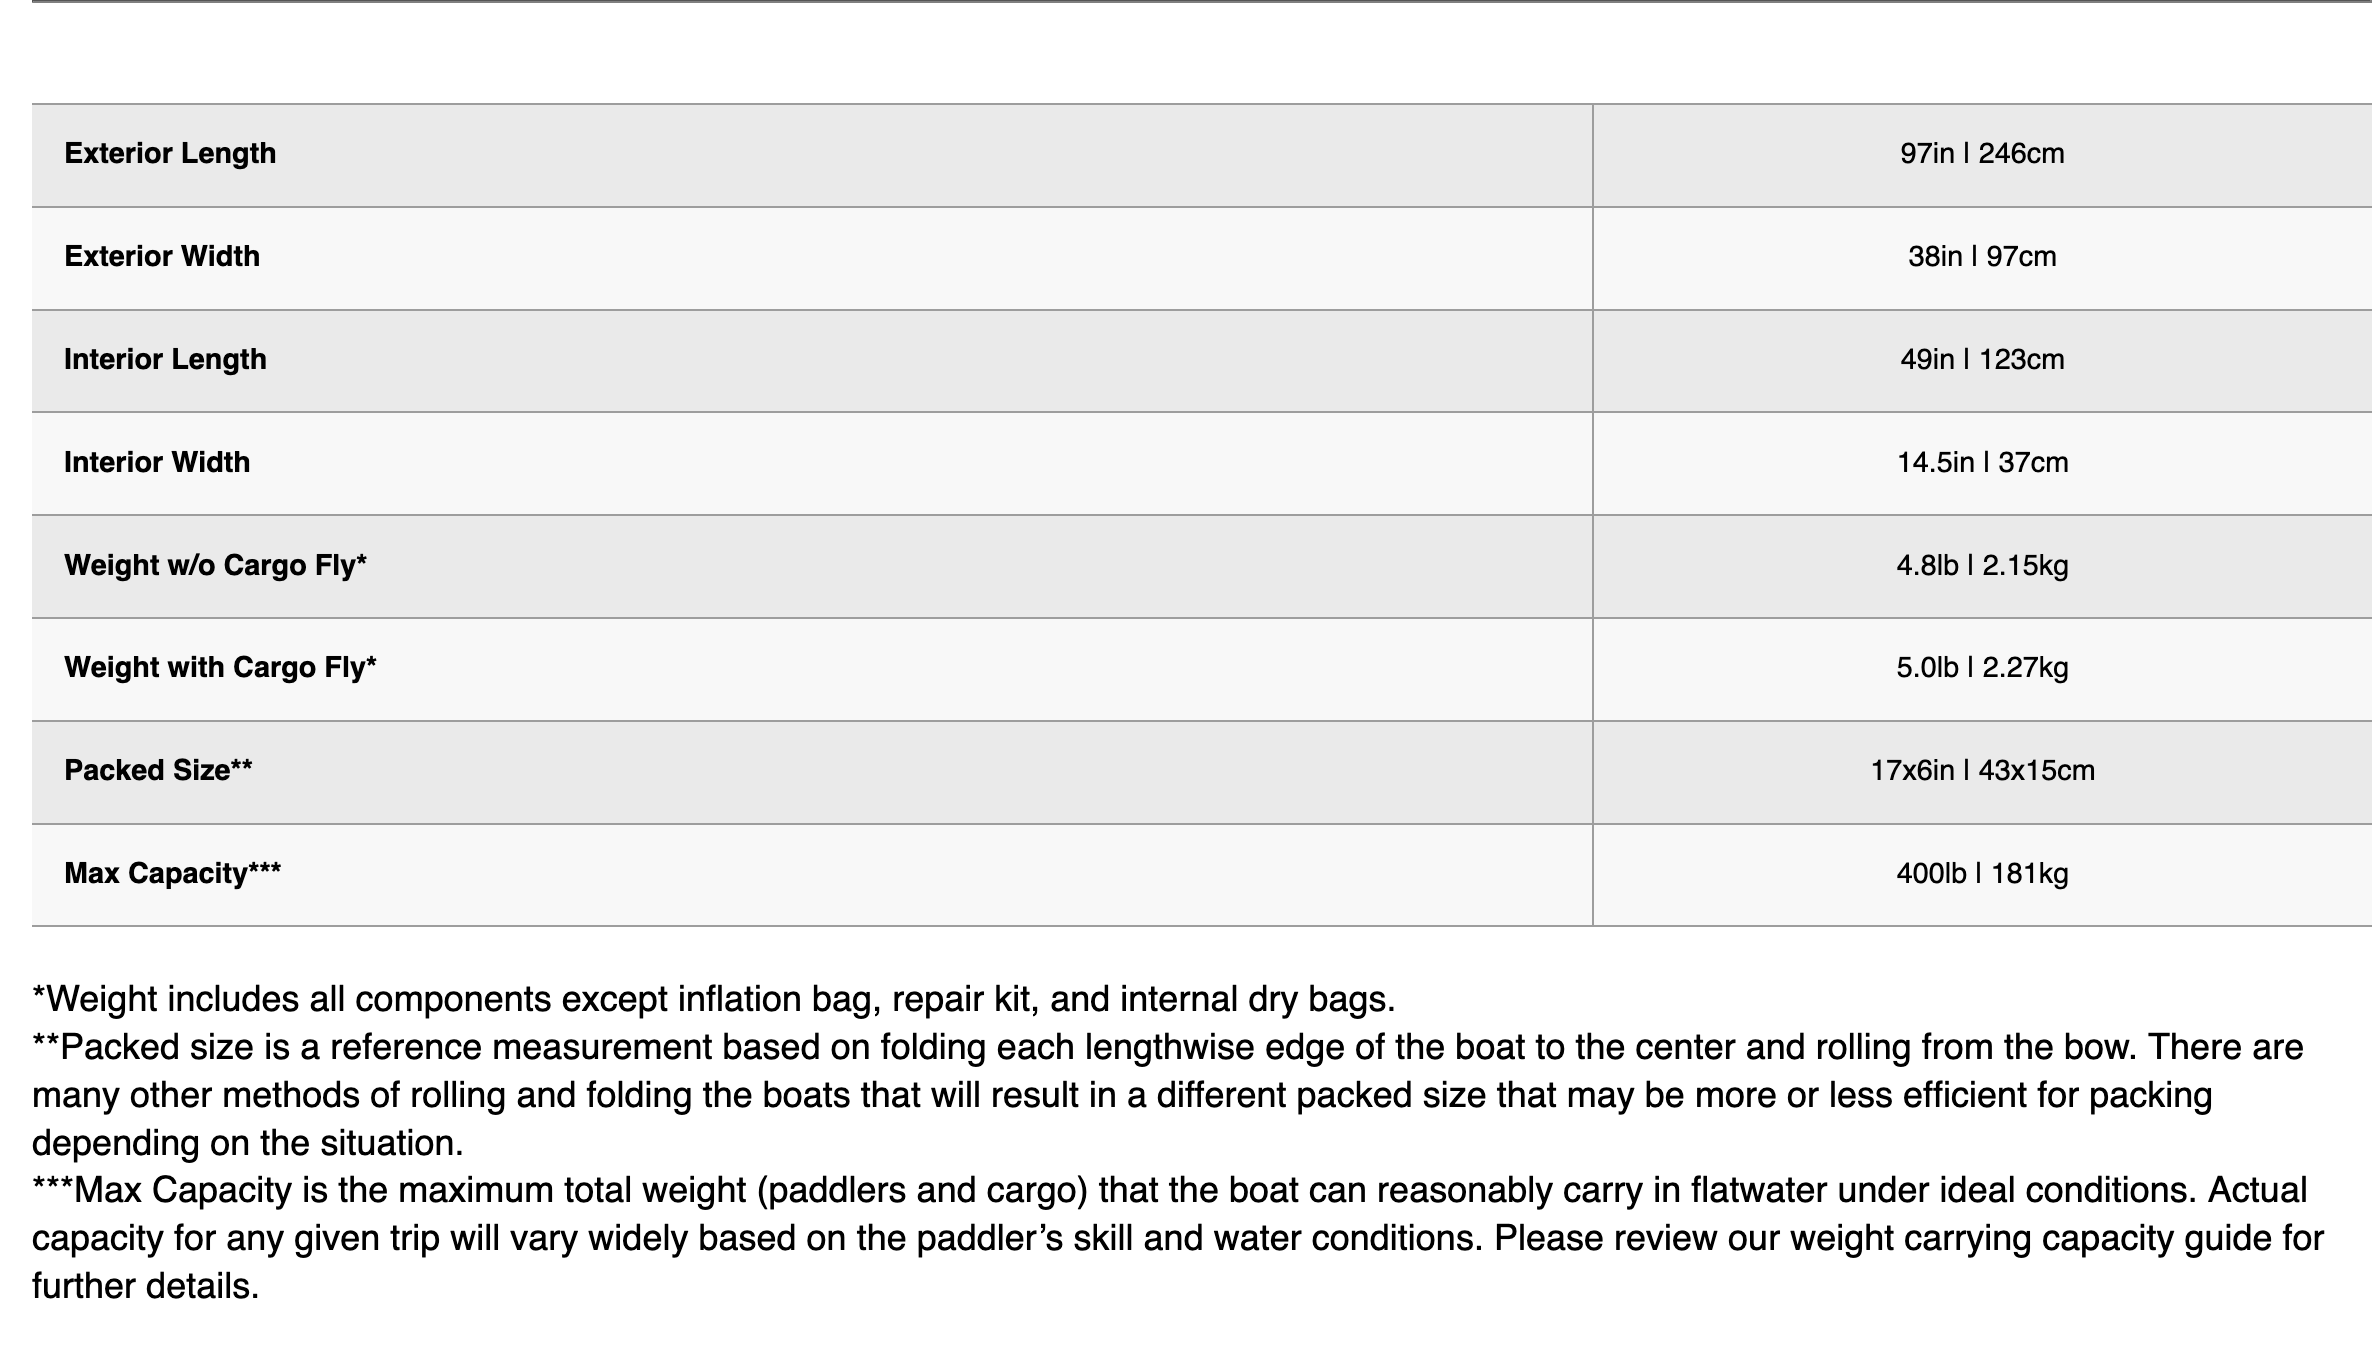
Task: Click the Exterior Width row label
Action: pyautogui.click(x=162, y=257)
